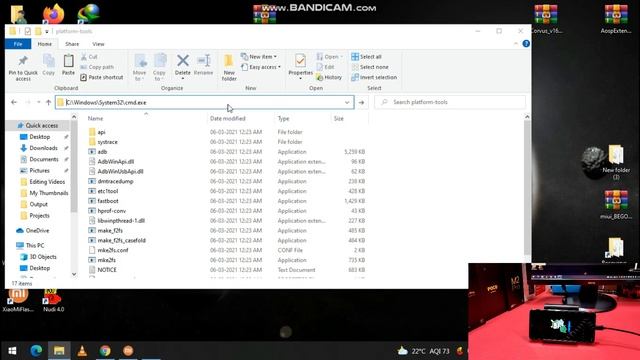This screenshot has height=360, width=640.
Task: Click the Cut command
Action: [89, 57]
